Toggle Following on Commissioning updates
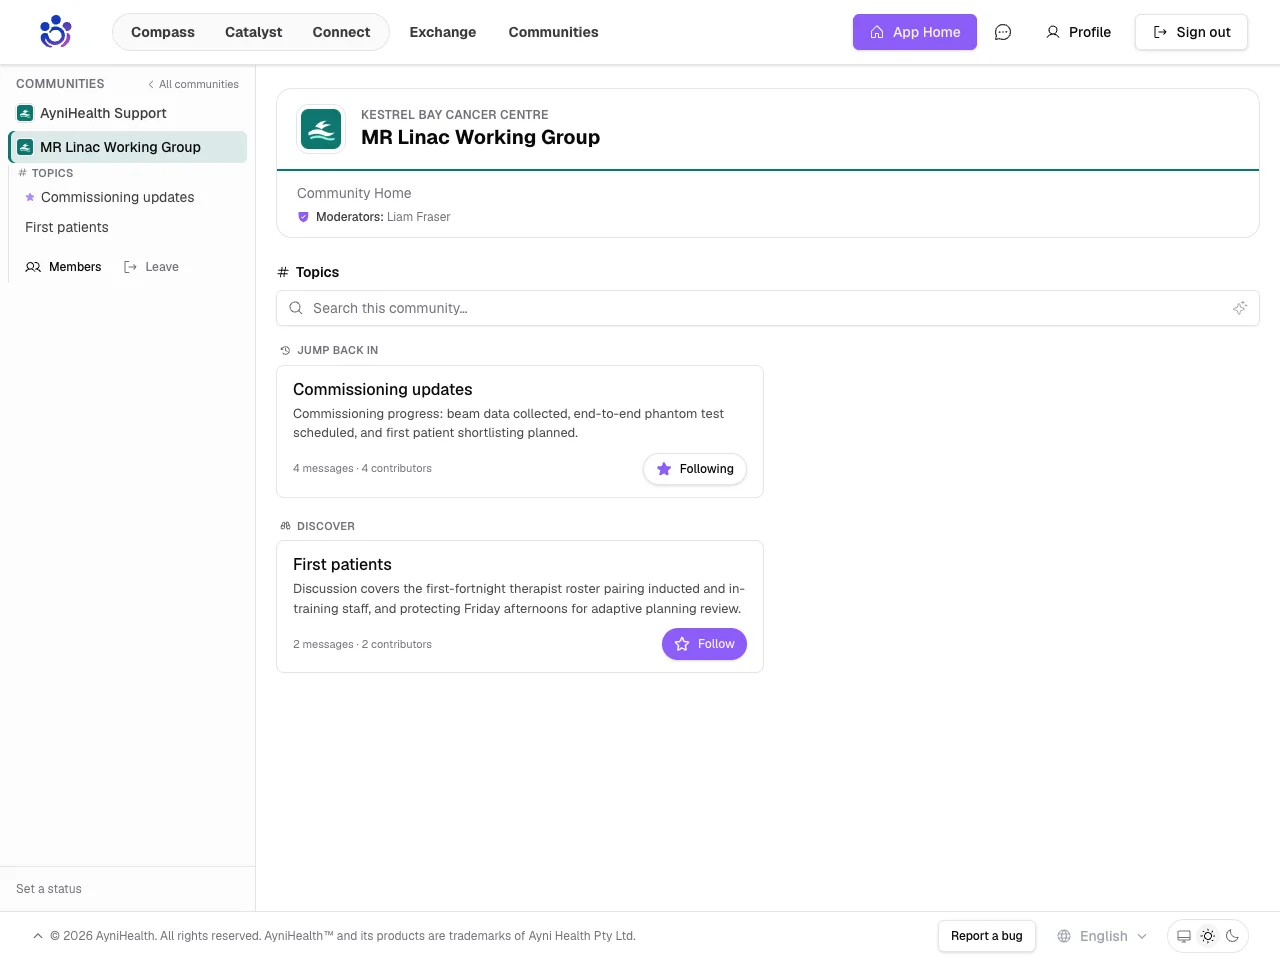1280x960 pixels. tap(695, 469)
